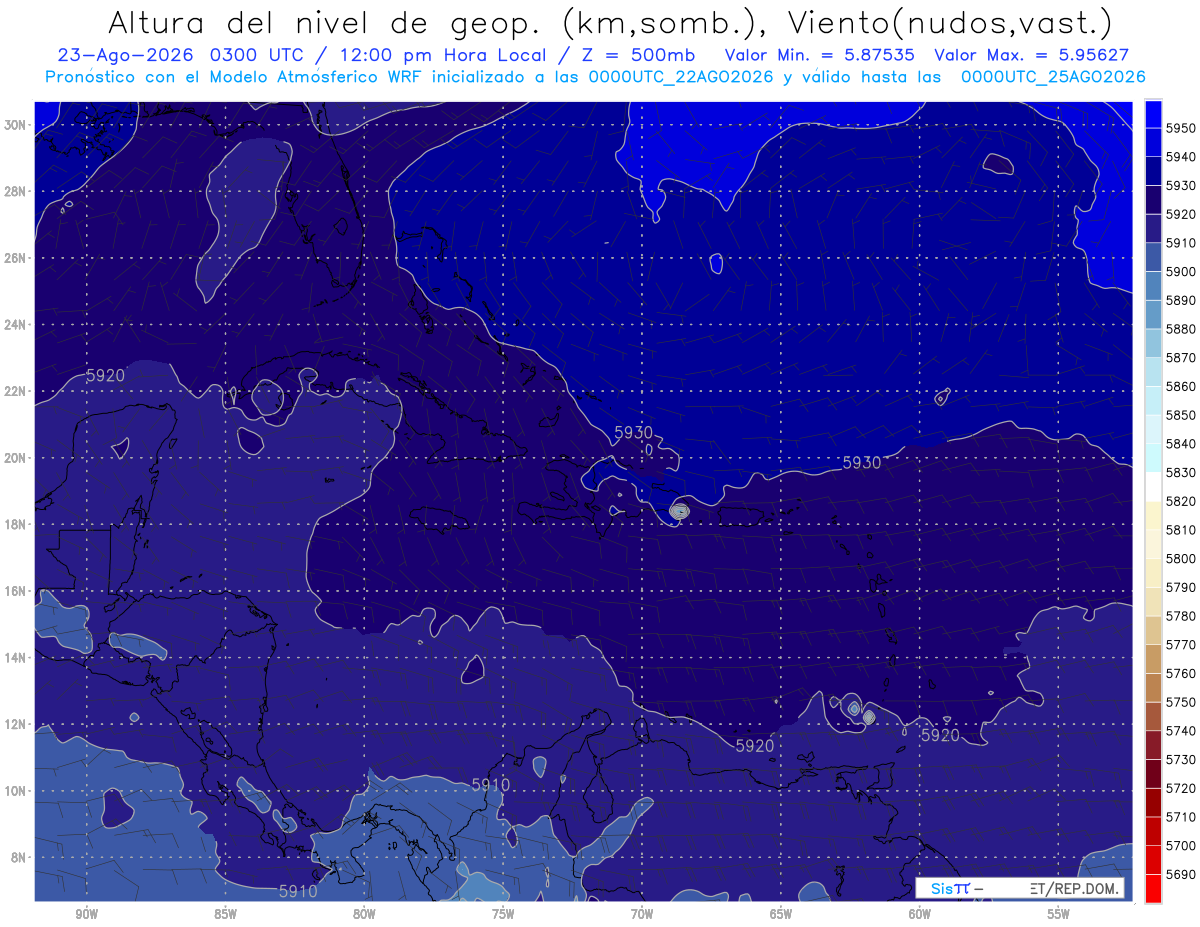Select the dark red band between 5730 and 5720
Viewport: 1200px width, 927px height.
point(1153,774)
